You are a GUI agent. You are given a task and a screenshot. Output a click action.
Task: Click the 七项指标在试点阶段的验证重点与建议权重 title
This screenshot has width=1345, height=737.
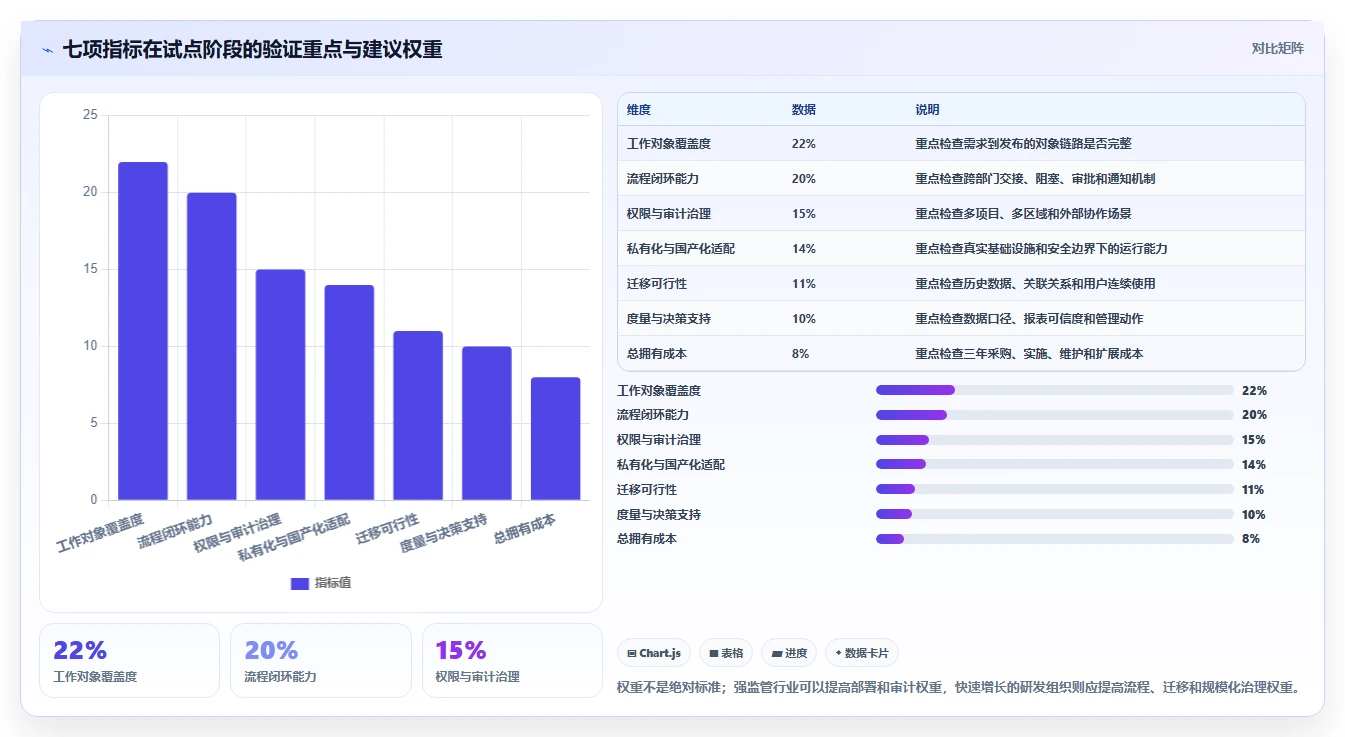tap(253, 49)
